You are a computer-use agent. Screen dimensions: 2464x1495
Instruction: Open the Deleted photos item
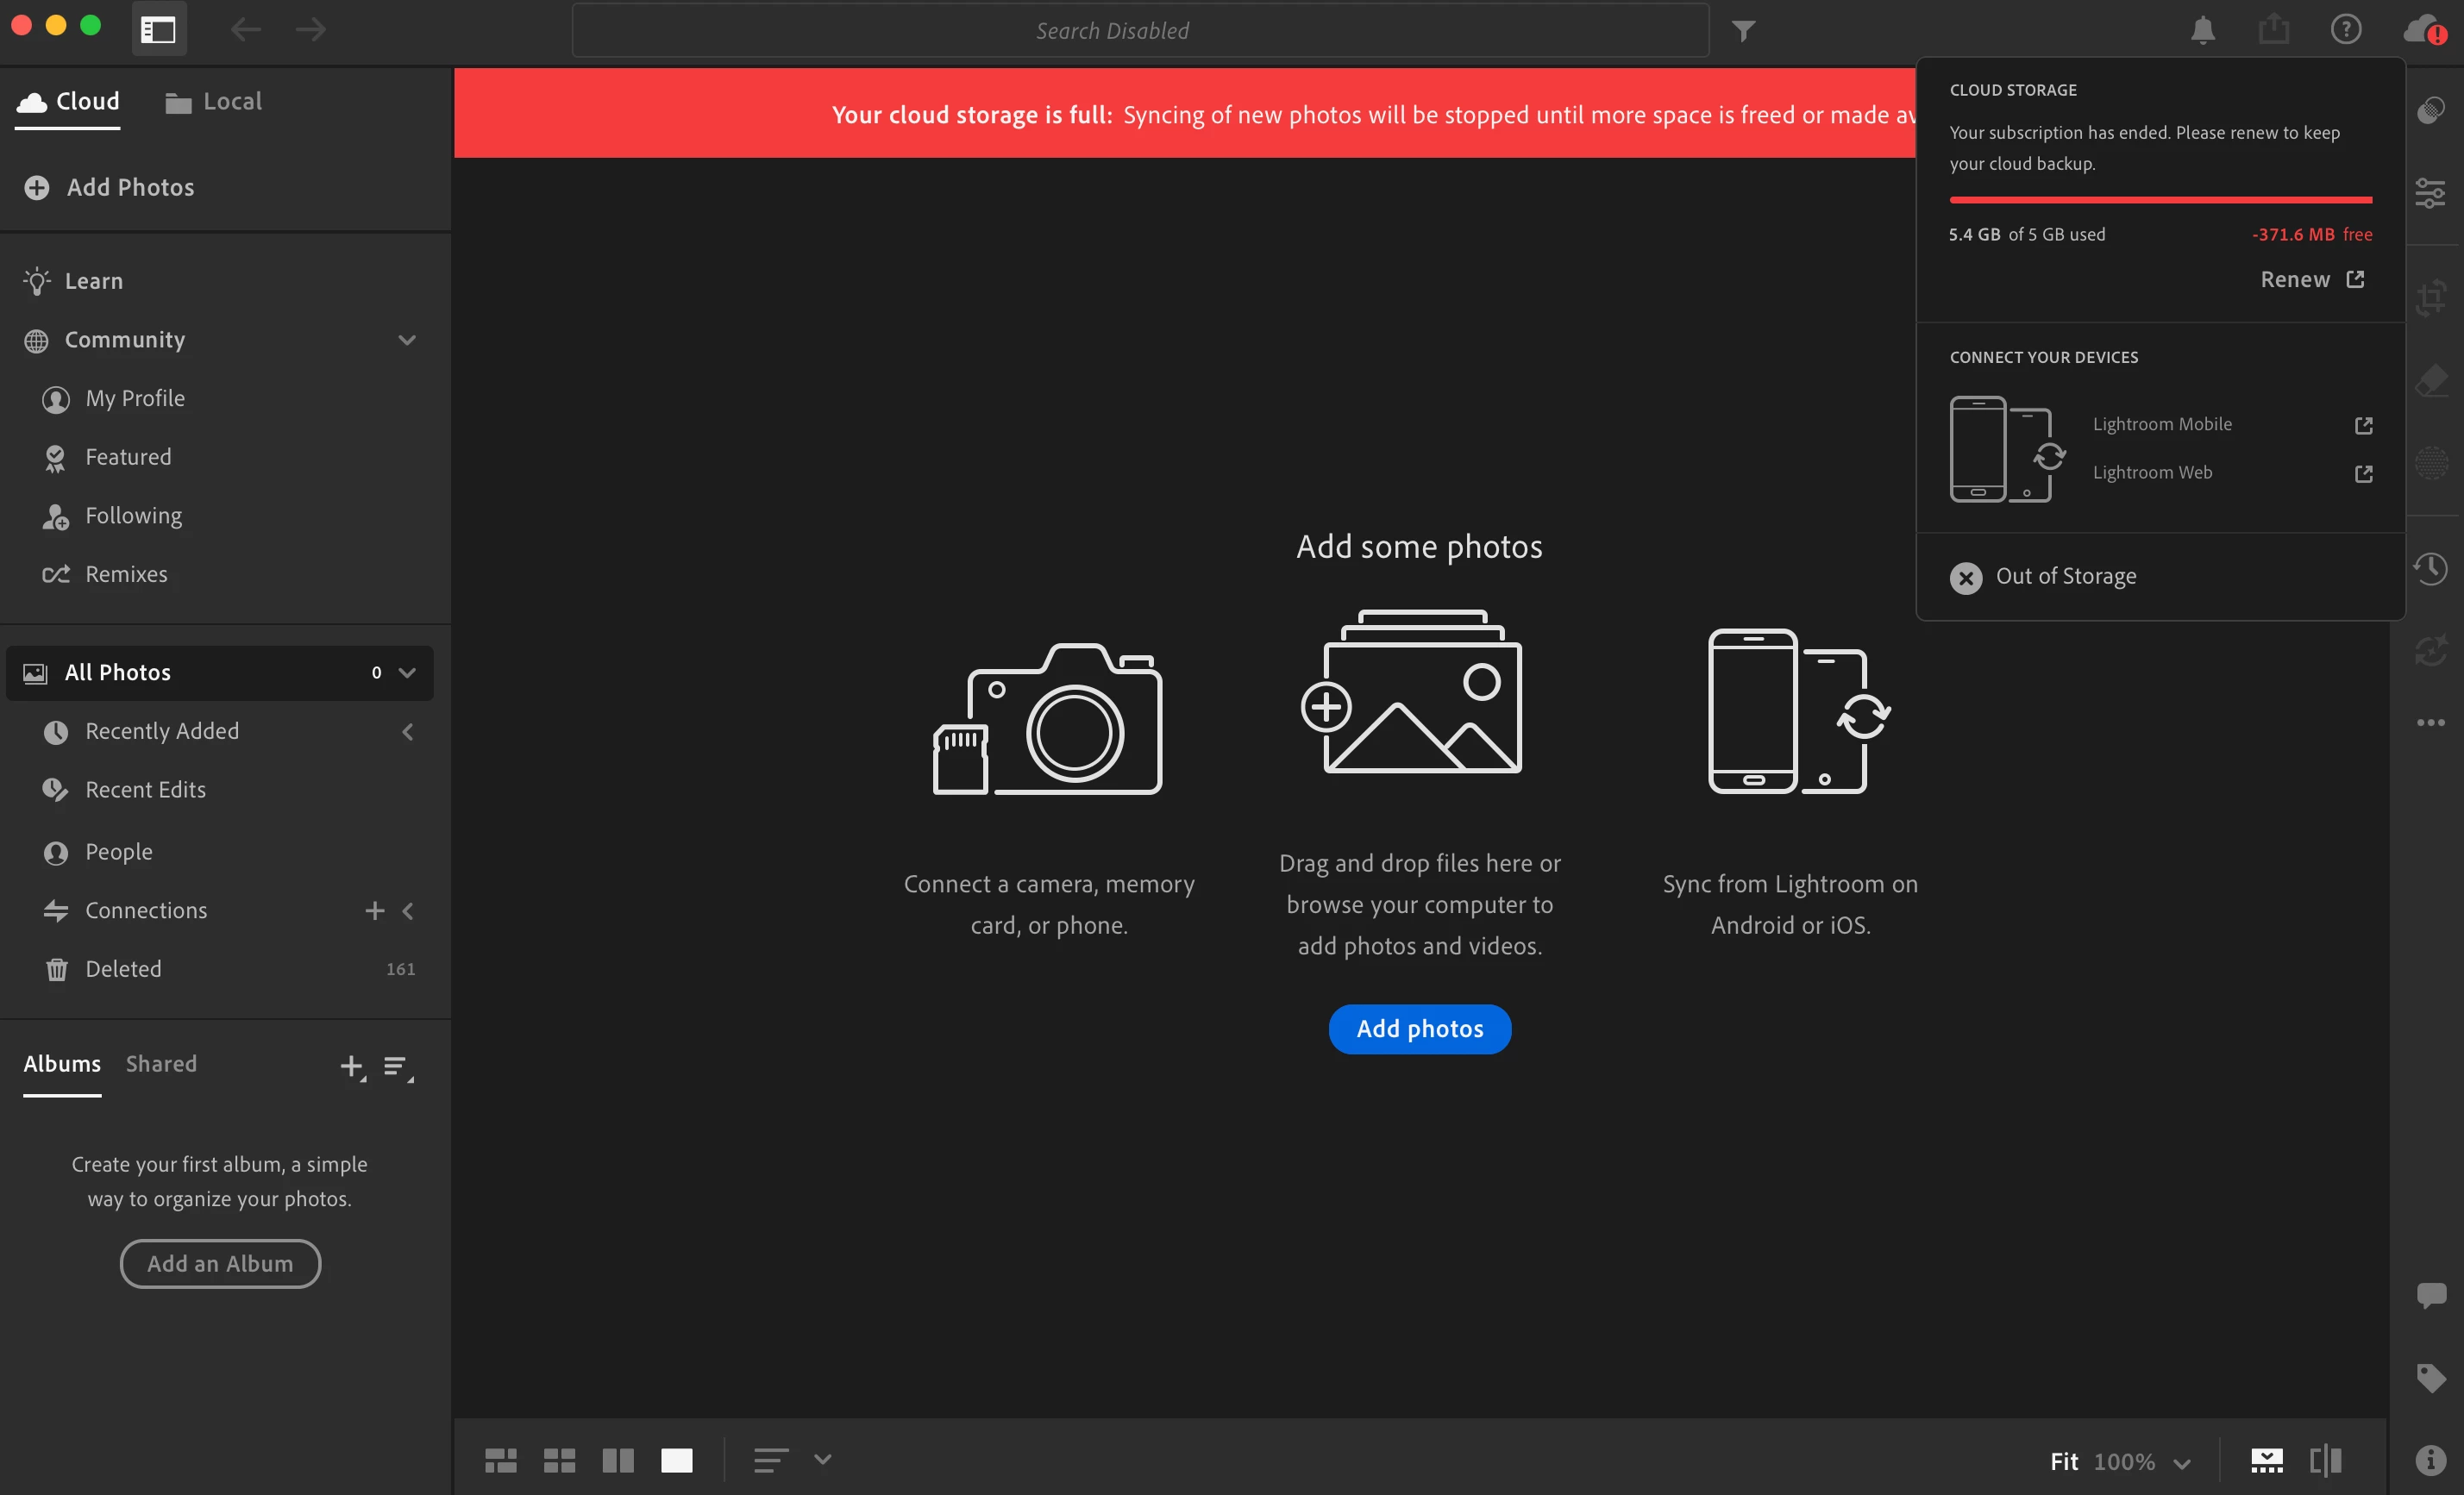[x=123, y=969]
